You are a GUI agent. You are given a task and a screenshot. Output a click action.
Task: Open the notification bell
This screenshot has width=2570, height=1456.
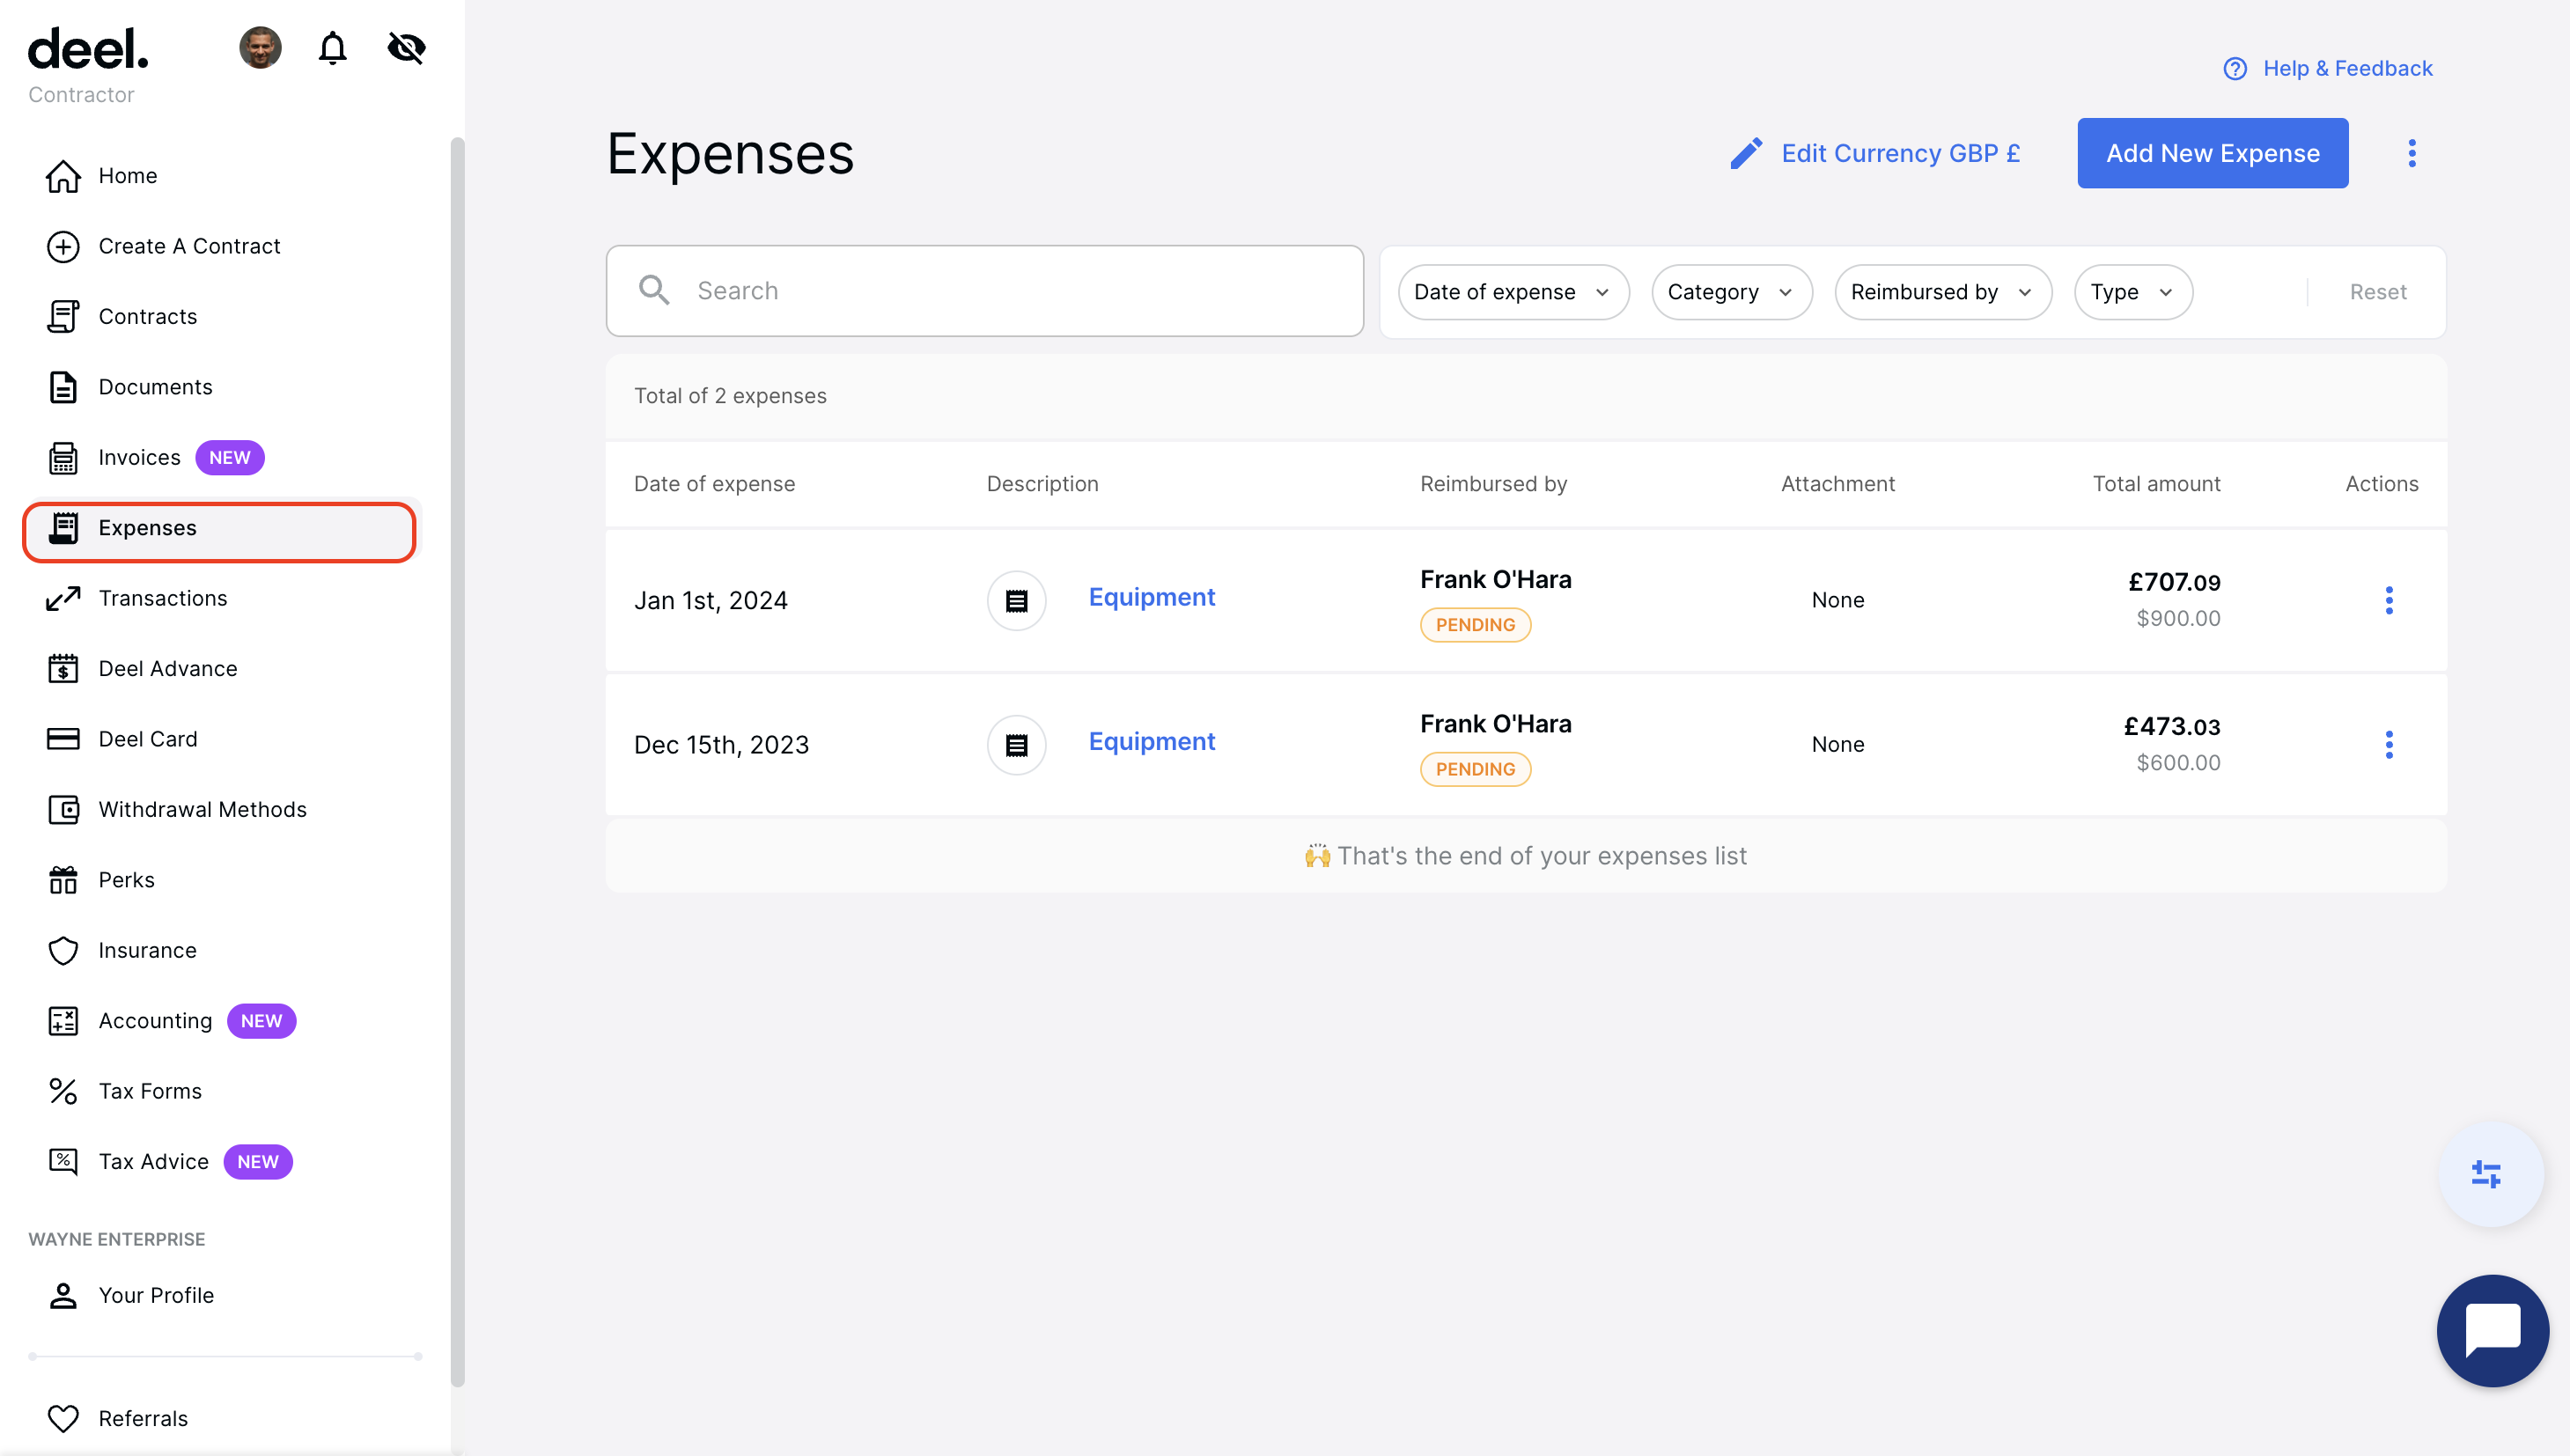pos(332,47)
